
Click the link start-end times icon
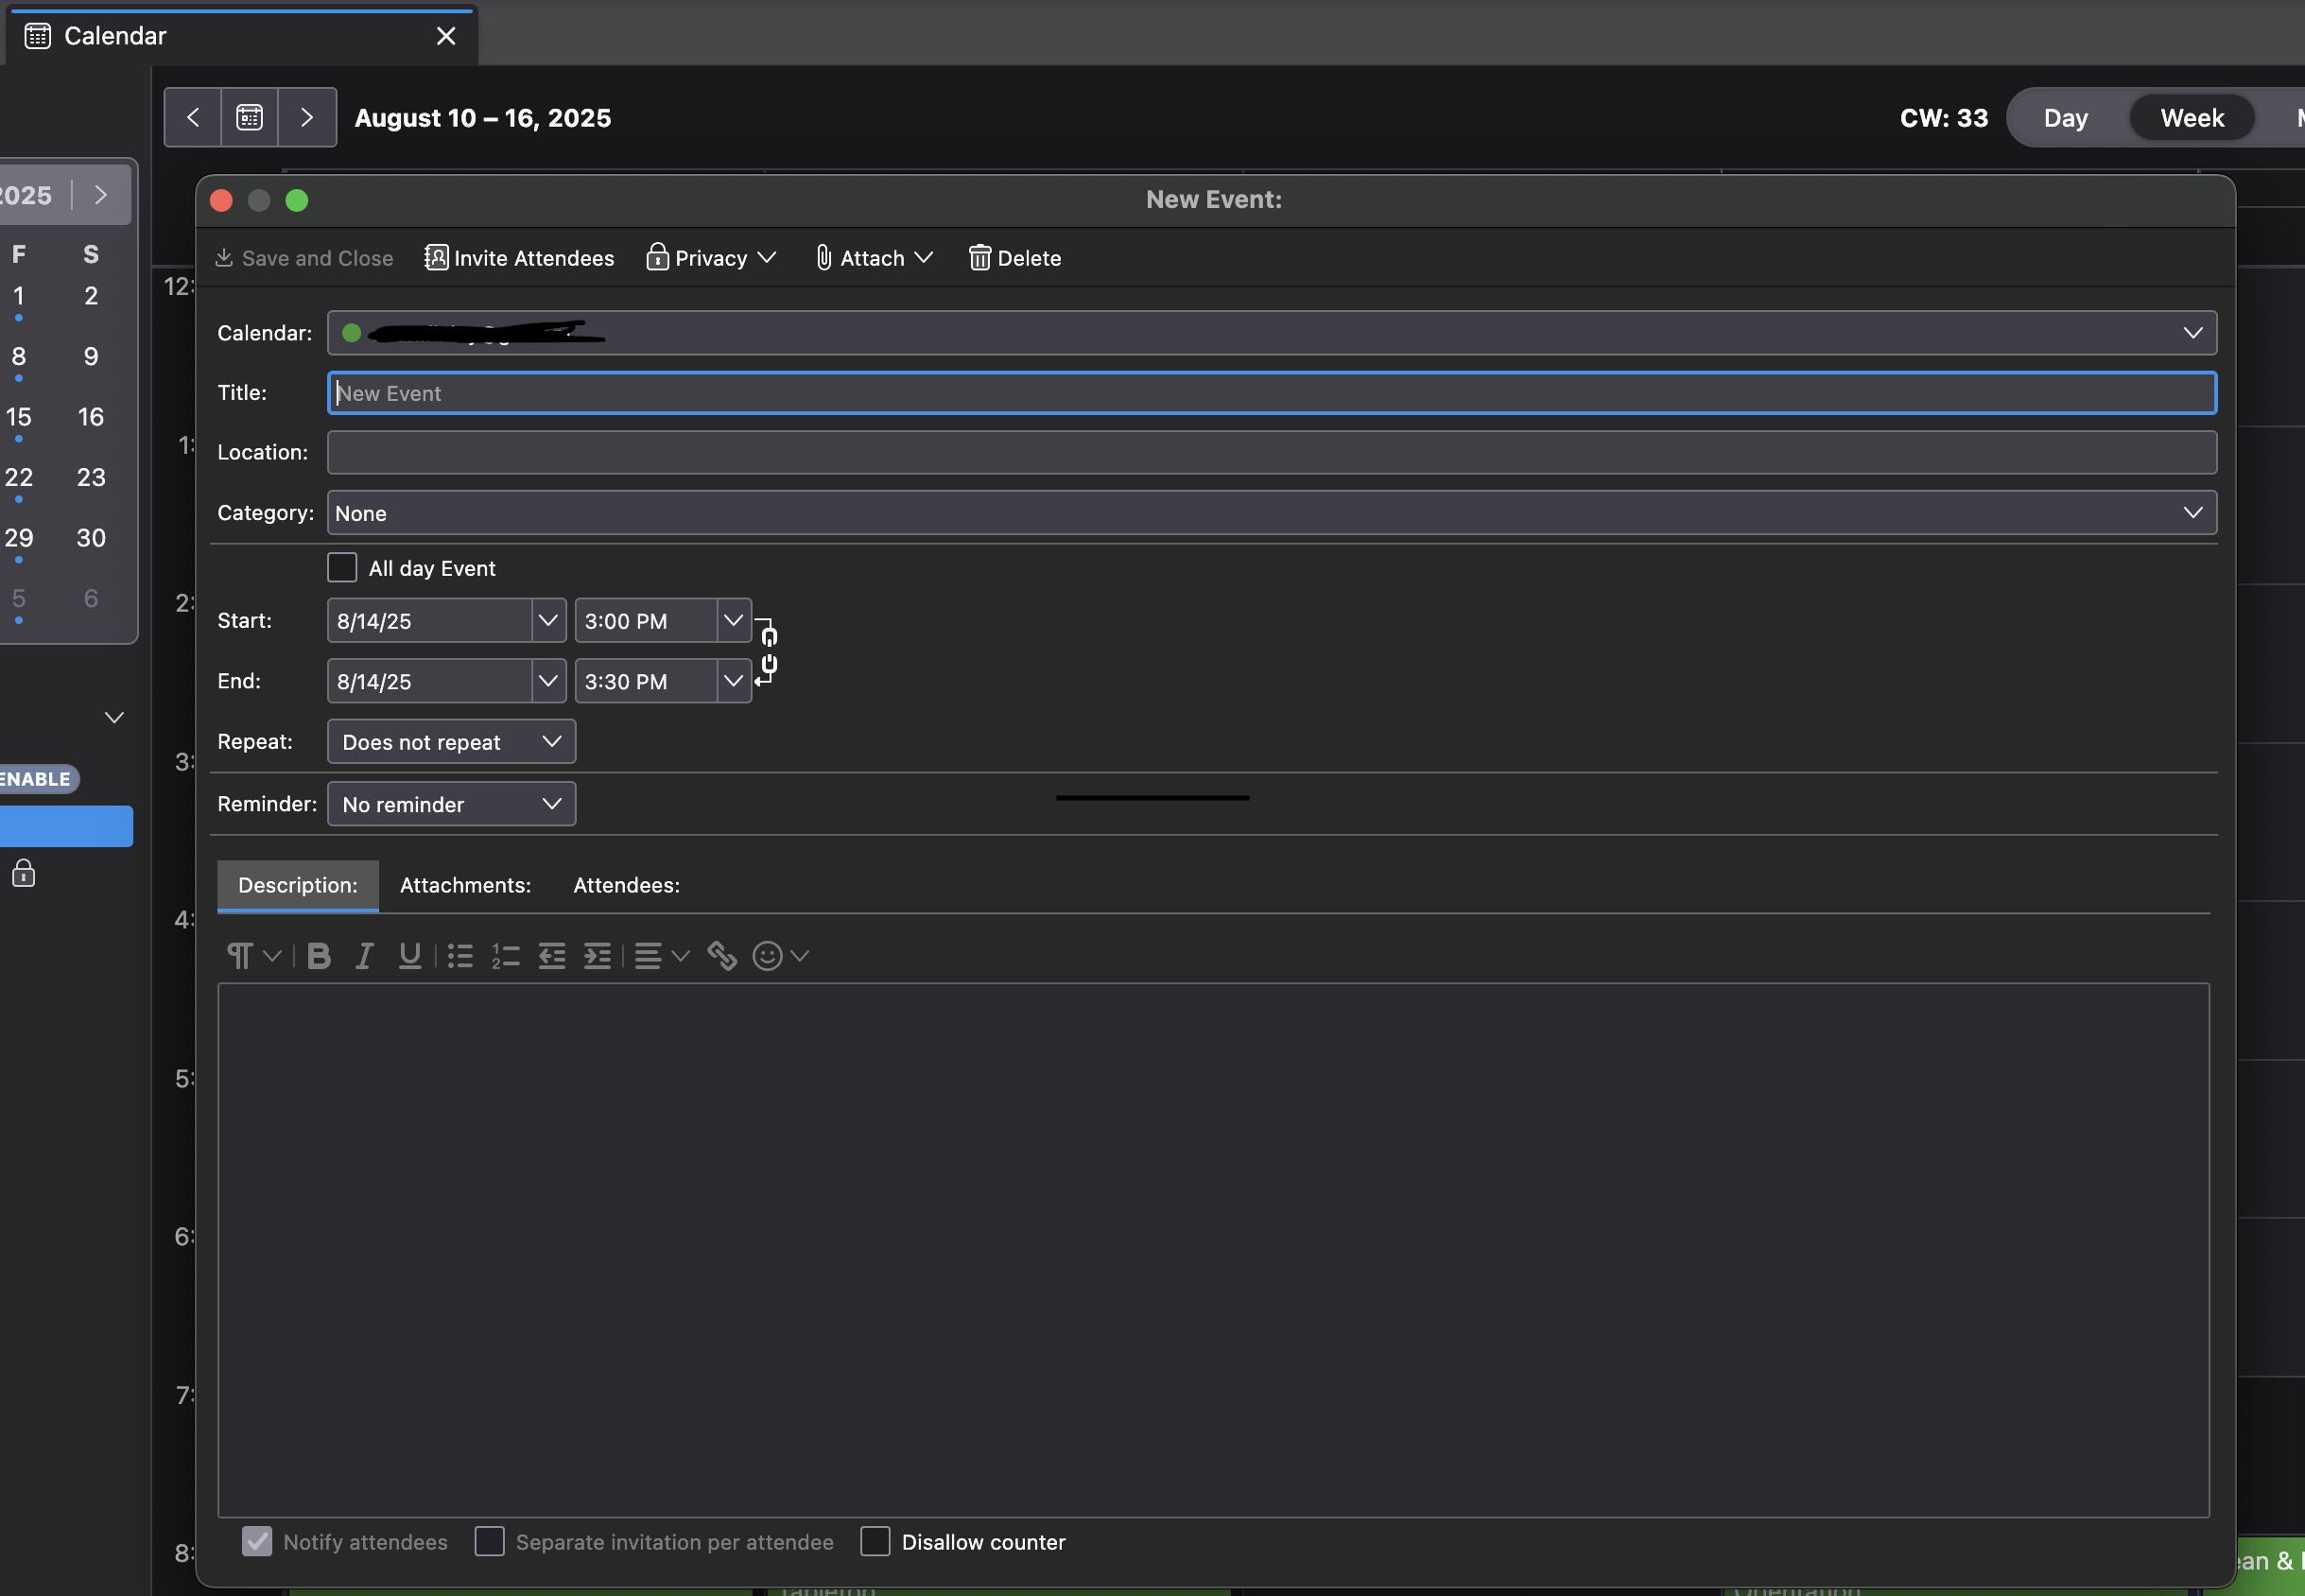pyautogui.click(x=768, y=650)
